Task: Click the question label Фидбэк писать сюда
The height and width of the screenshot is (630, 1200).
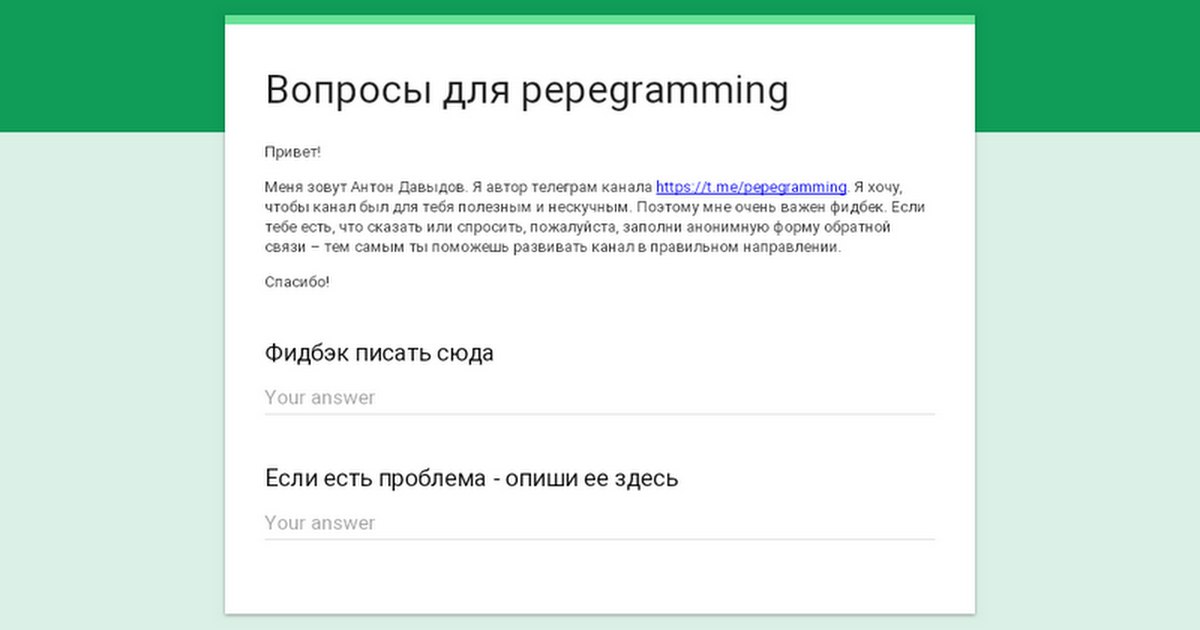Action: pyautogui.click(x=379, y=353)
